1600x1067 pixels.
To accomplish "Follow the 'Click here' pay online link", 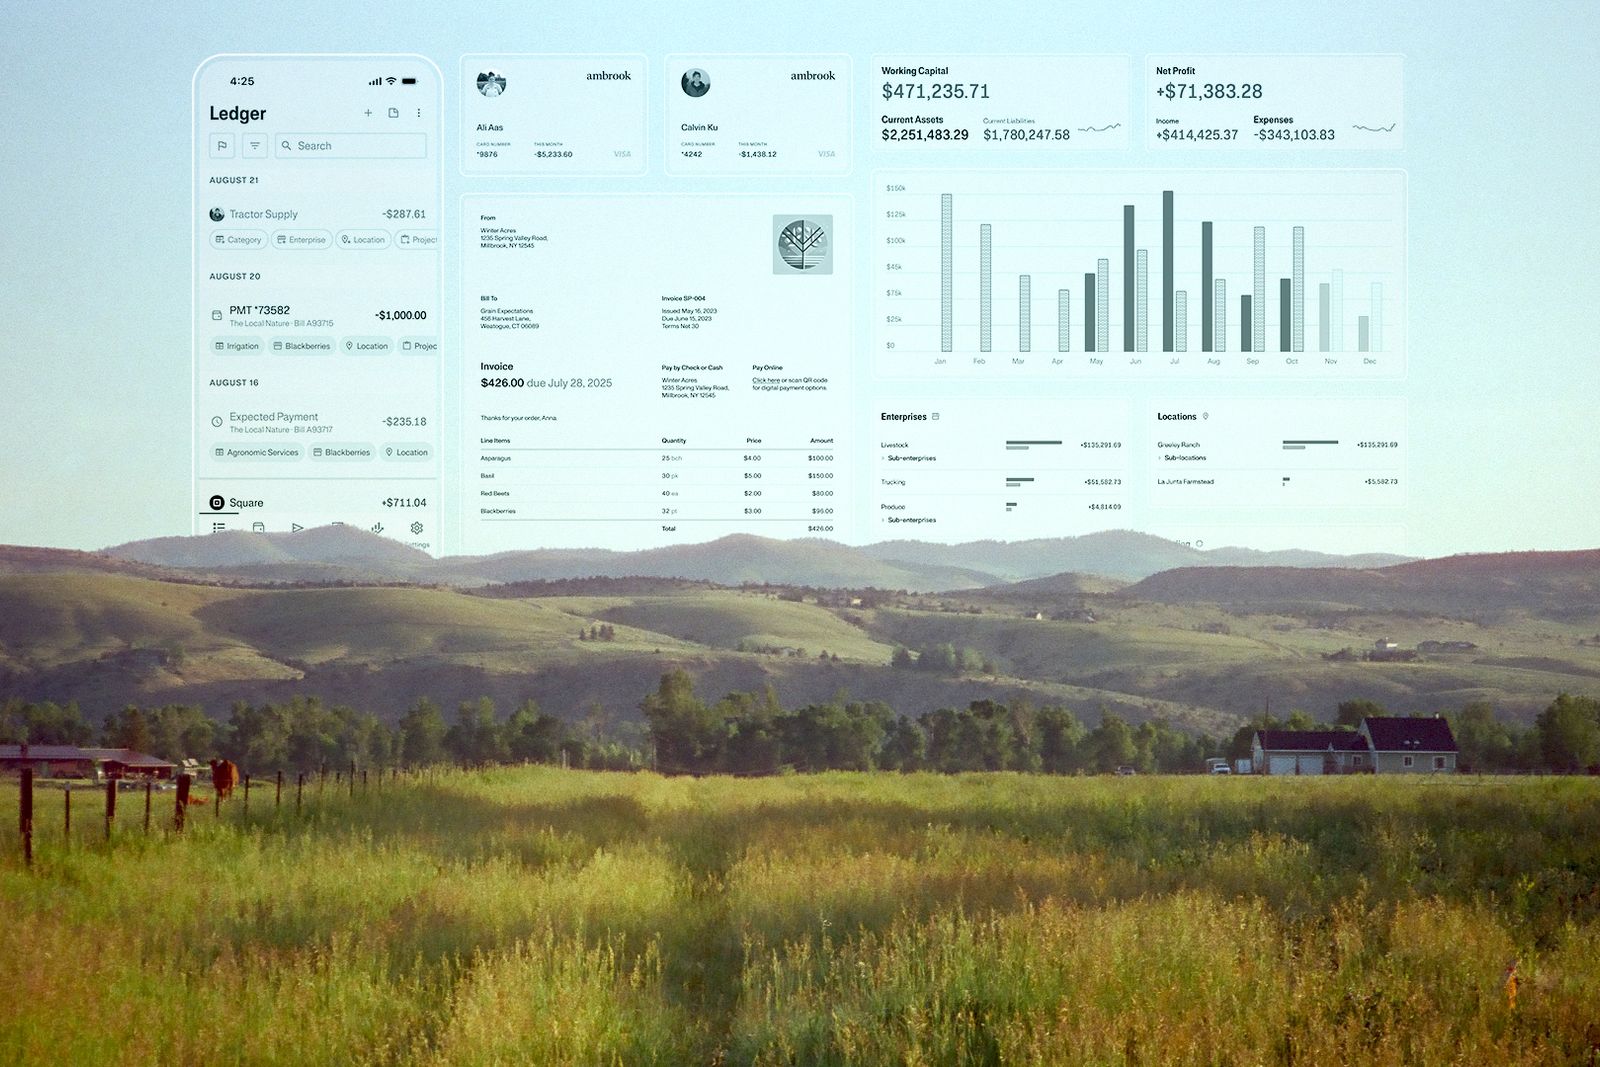I will (766, 380).
